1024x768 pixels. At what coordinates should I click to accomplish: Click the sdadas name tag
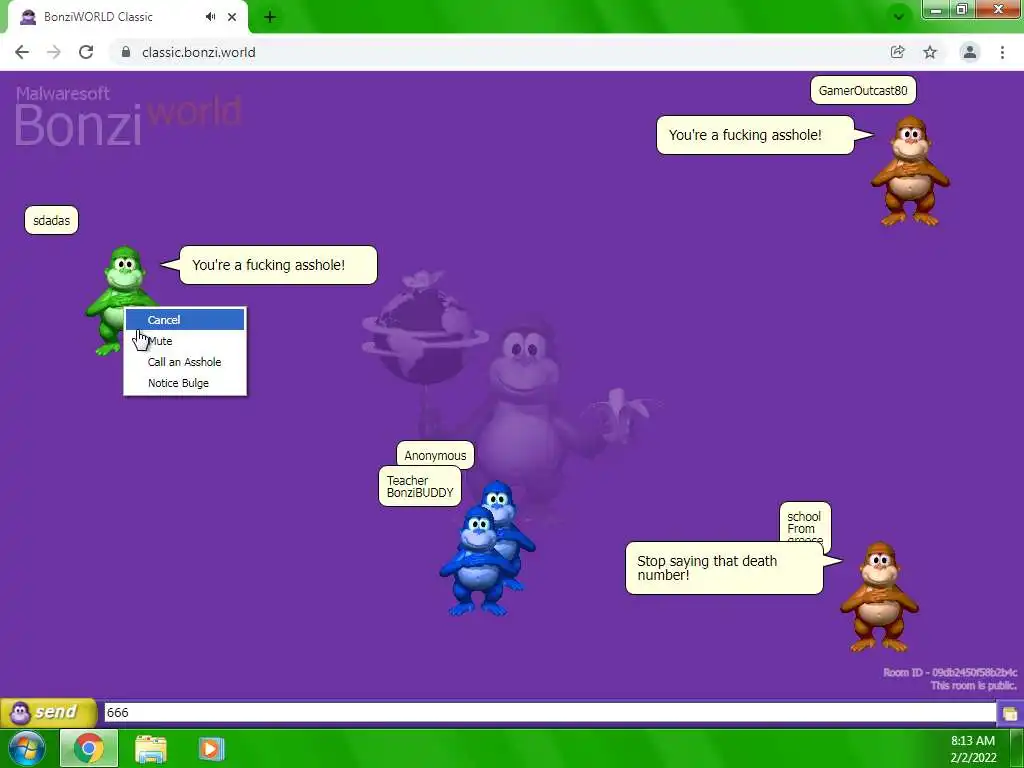(52, 220)
